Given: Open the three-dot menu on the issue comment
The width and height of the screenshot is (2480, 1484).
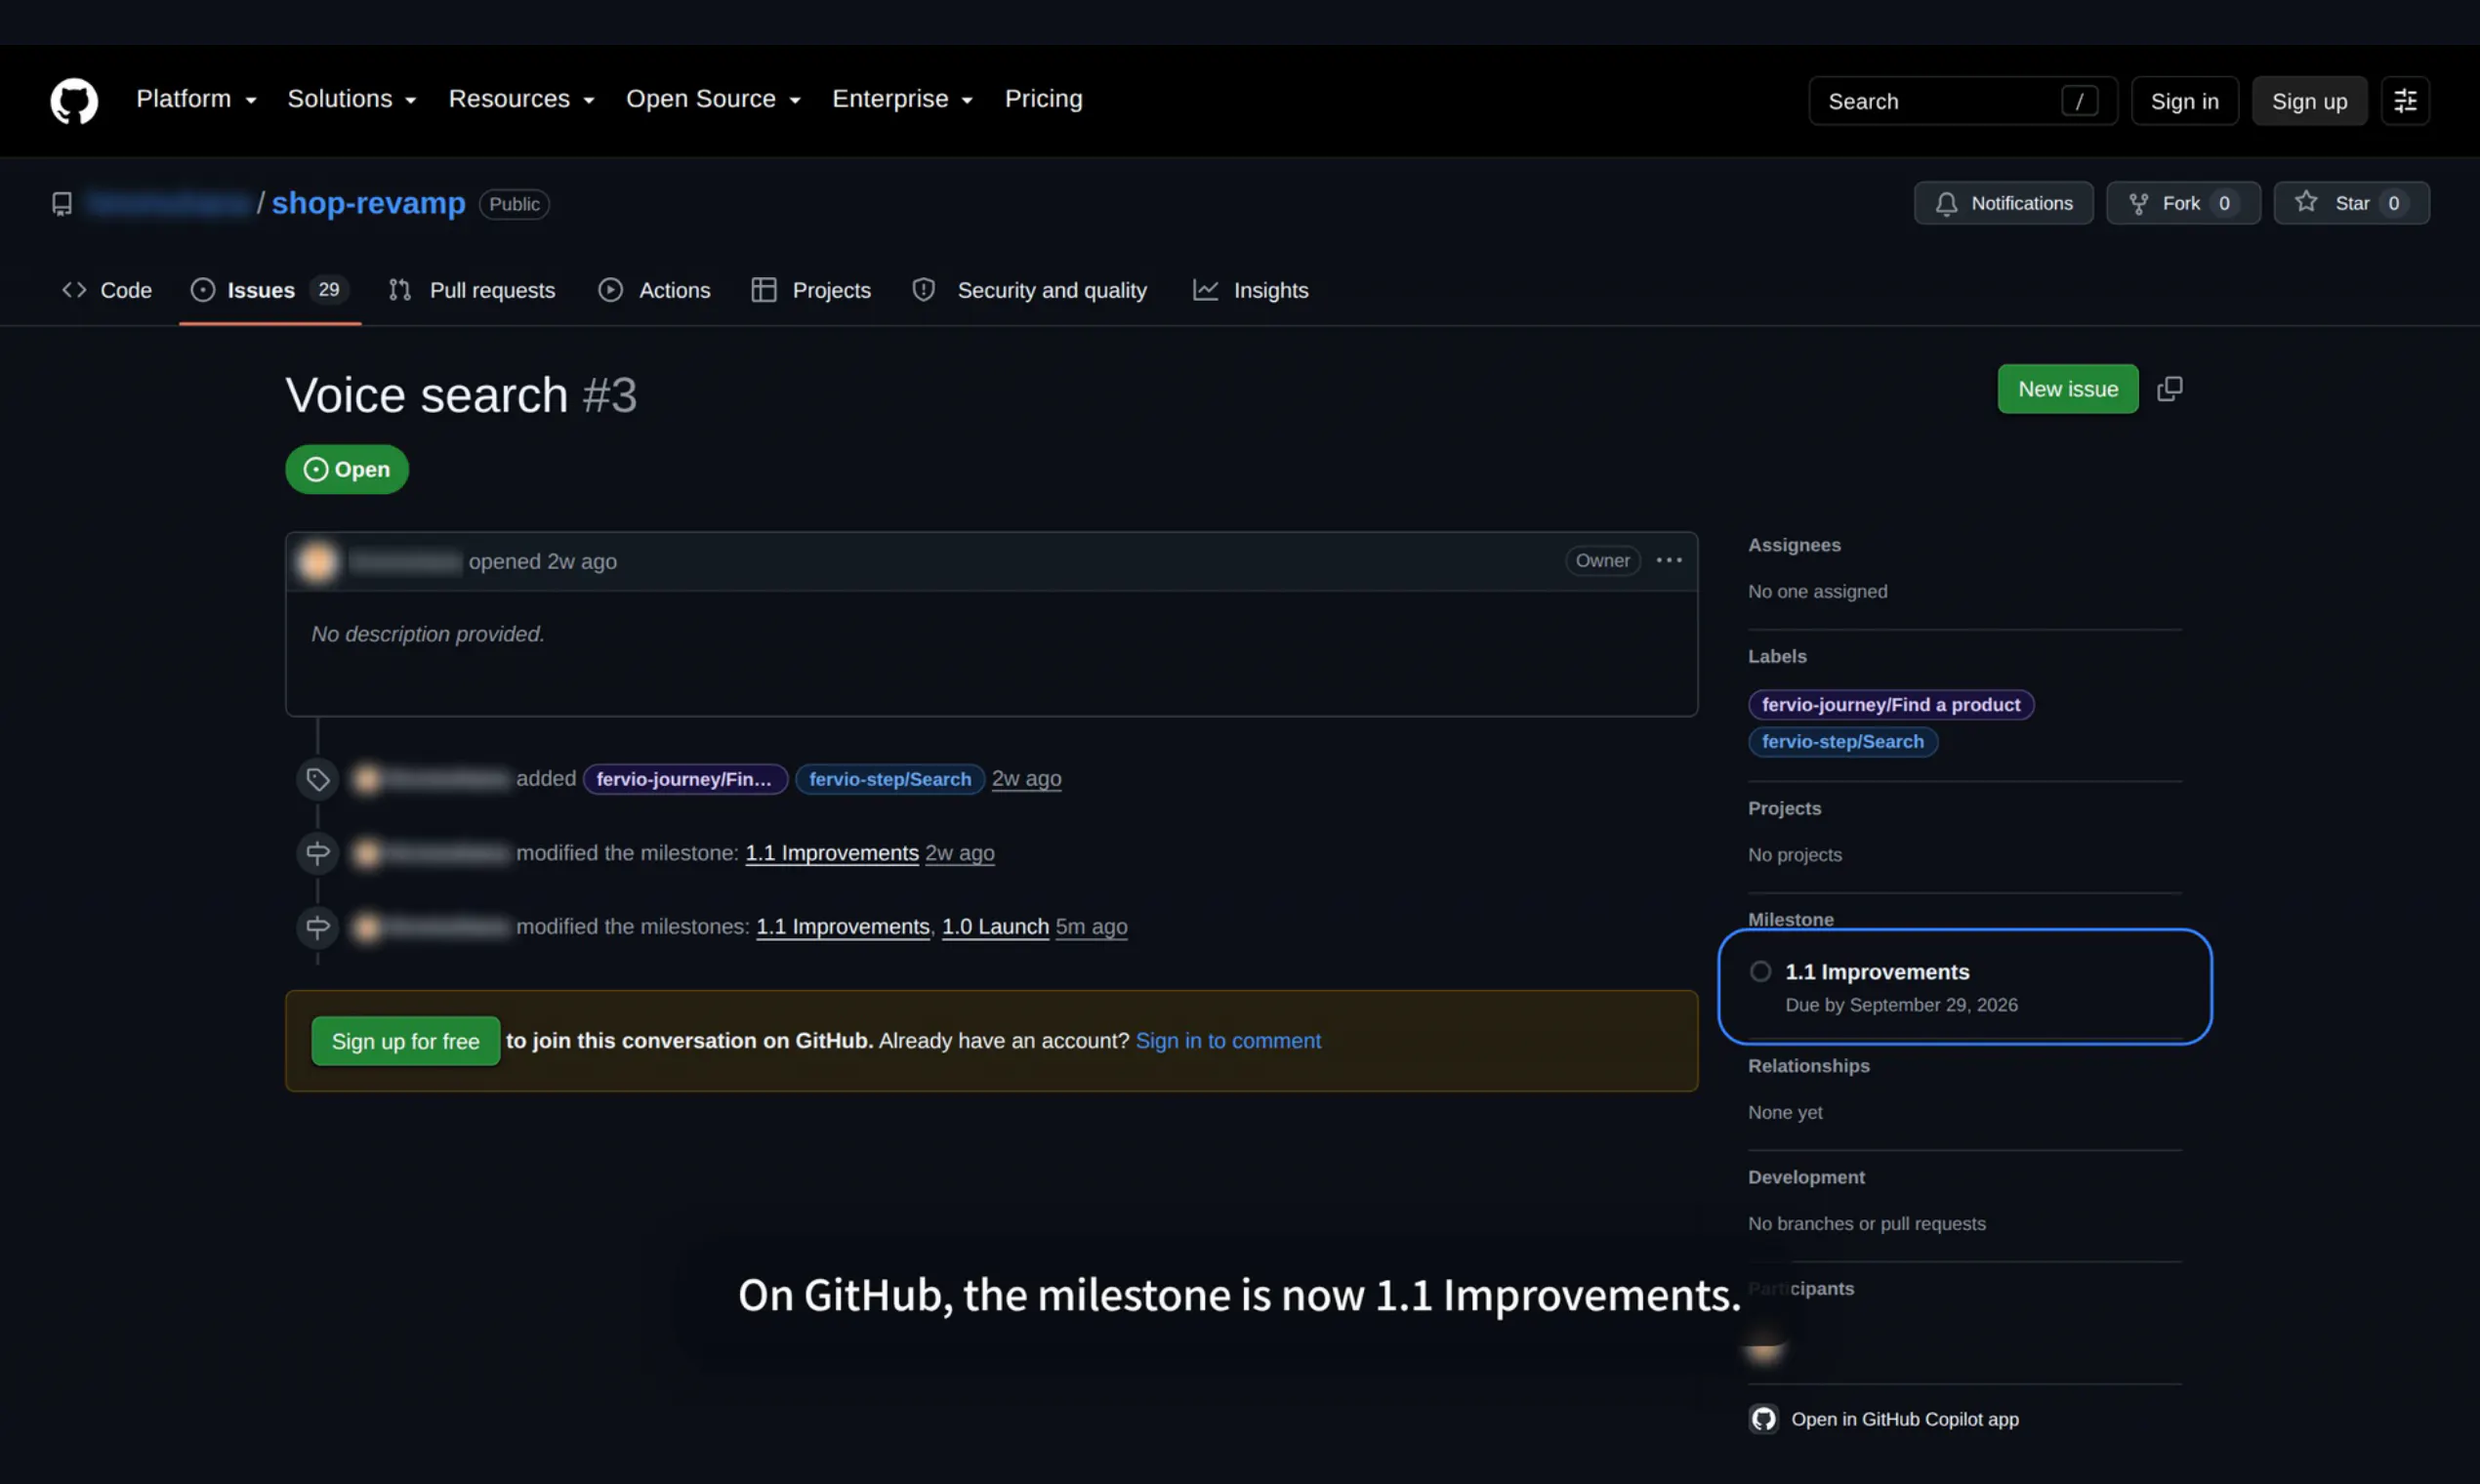Looking at the screenshot, I should [x=1669, y=561].
